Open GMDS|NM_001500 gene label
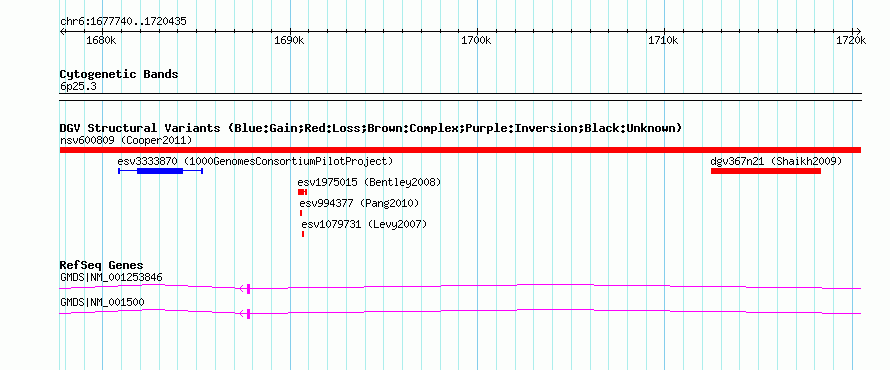Image resolution: width=890 pixels, height=370 pixels. [x=102, y=302]
